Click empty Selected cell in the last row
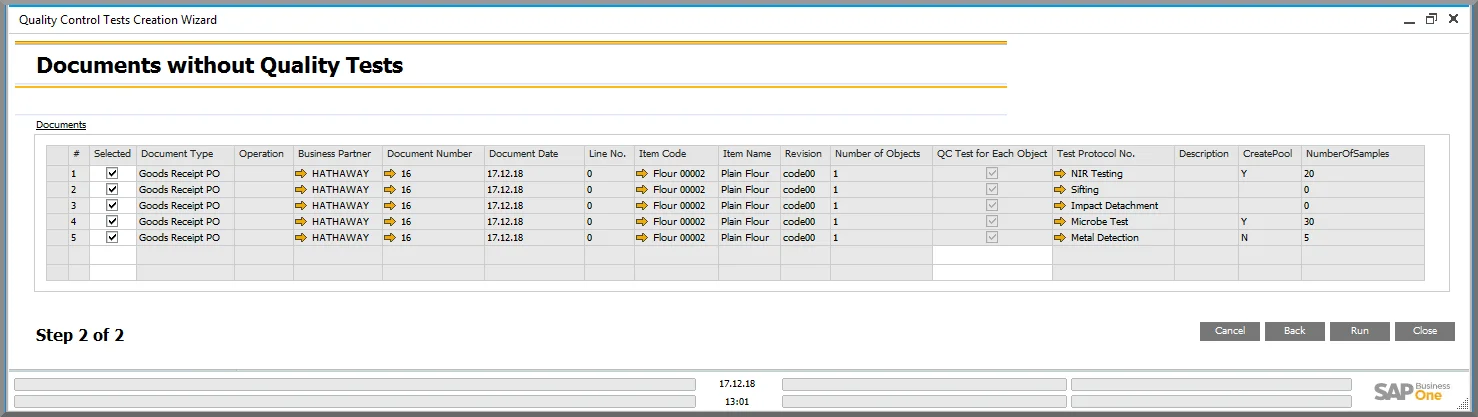This screenshot has height=417, width=1478. tap(113, 272)
